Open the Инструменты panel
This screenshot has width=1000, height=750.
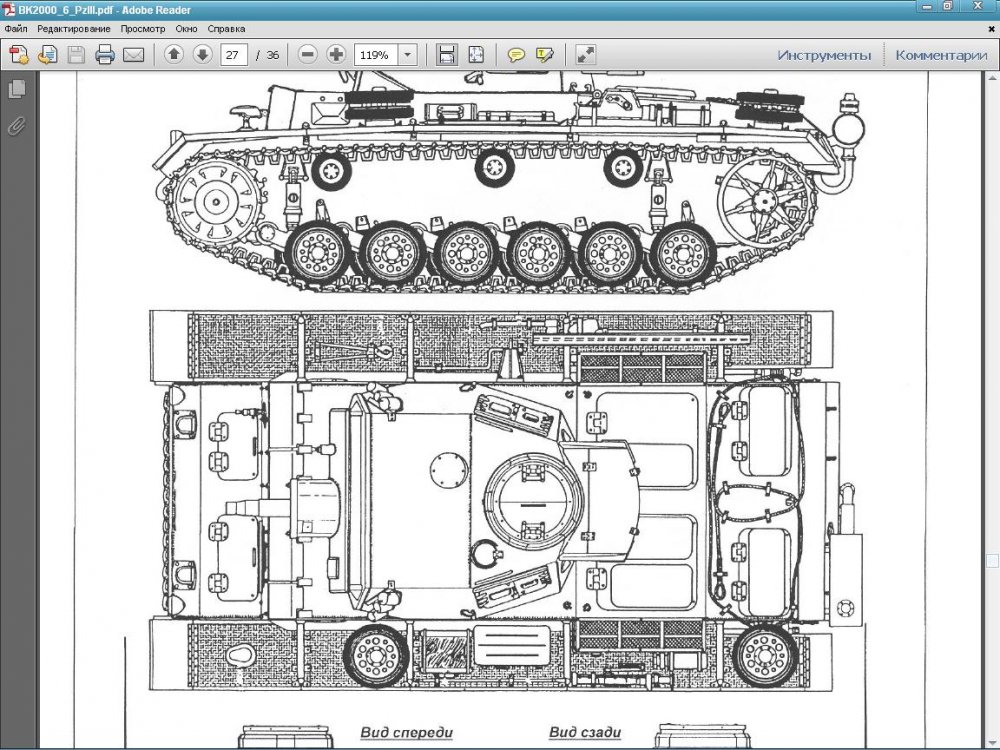pyautogui.click(x=824, y=55)
